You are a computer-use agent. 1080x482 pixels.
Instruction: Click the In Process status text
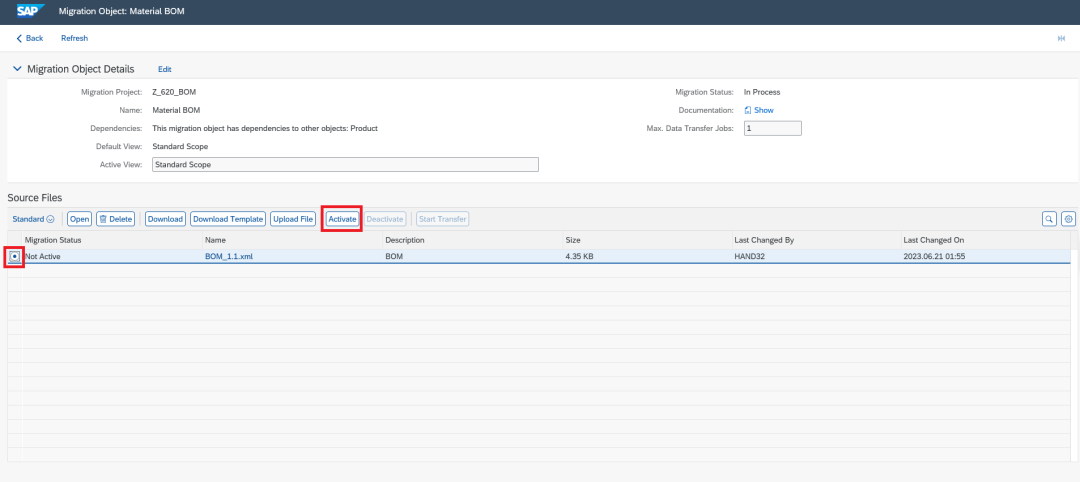click(762, 92)
